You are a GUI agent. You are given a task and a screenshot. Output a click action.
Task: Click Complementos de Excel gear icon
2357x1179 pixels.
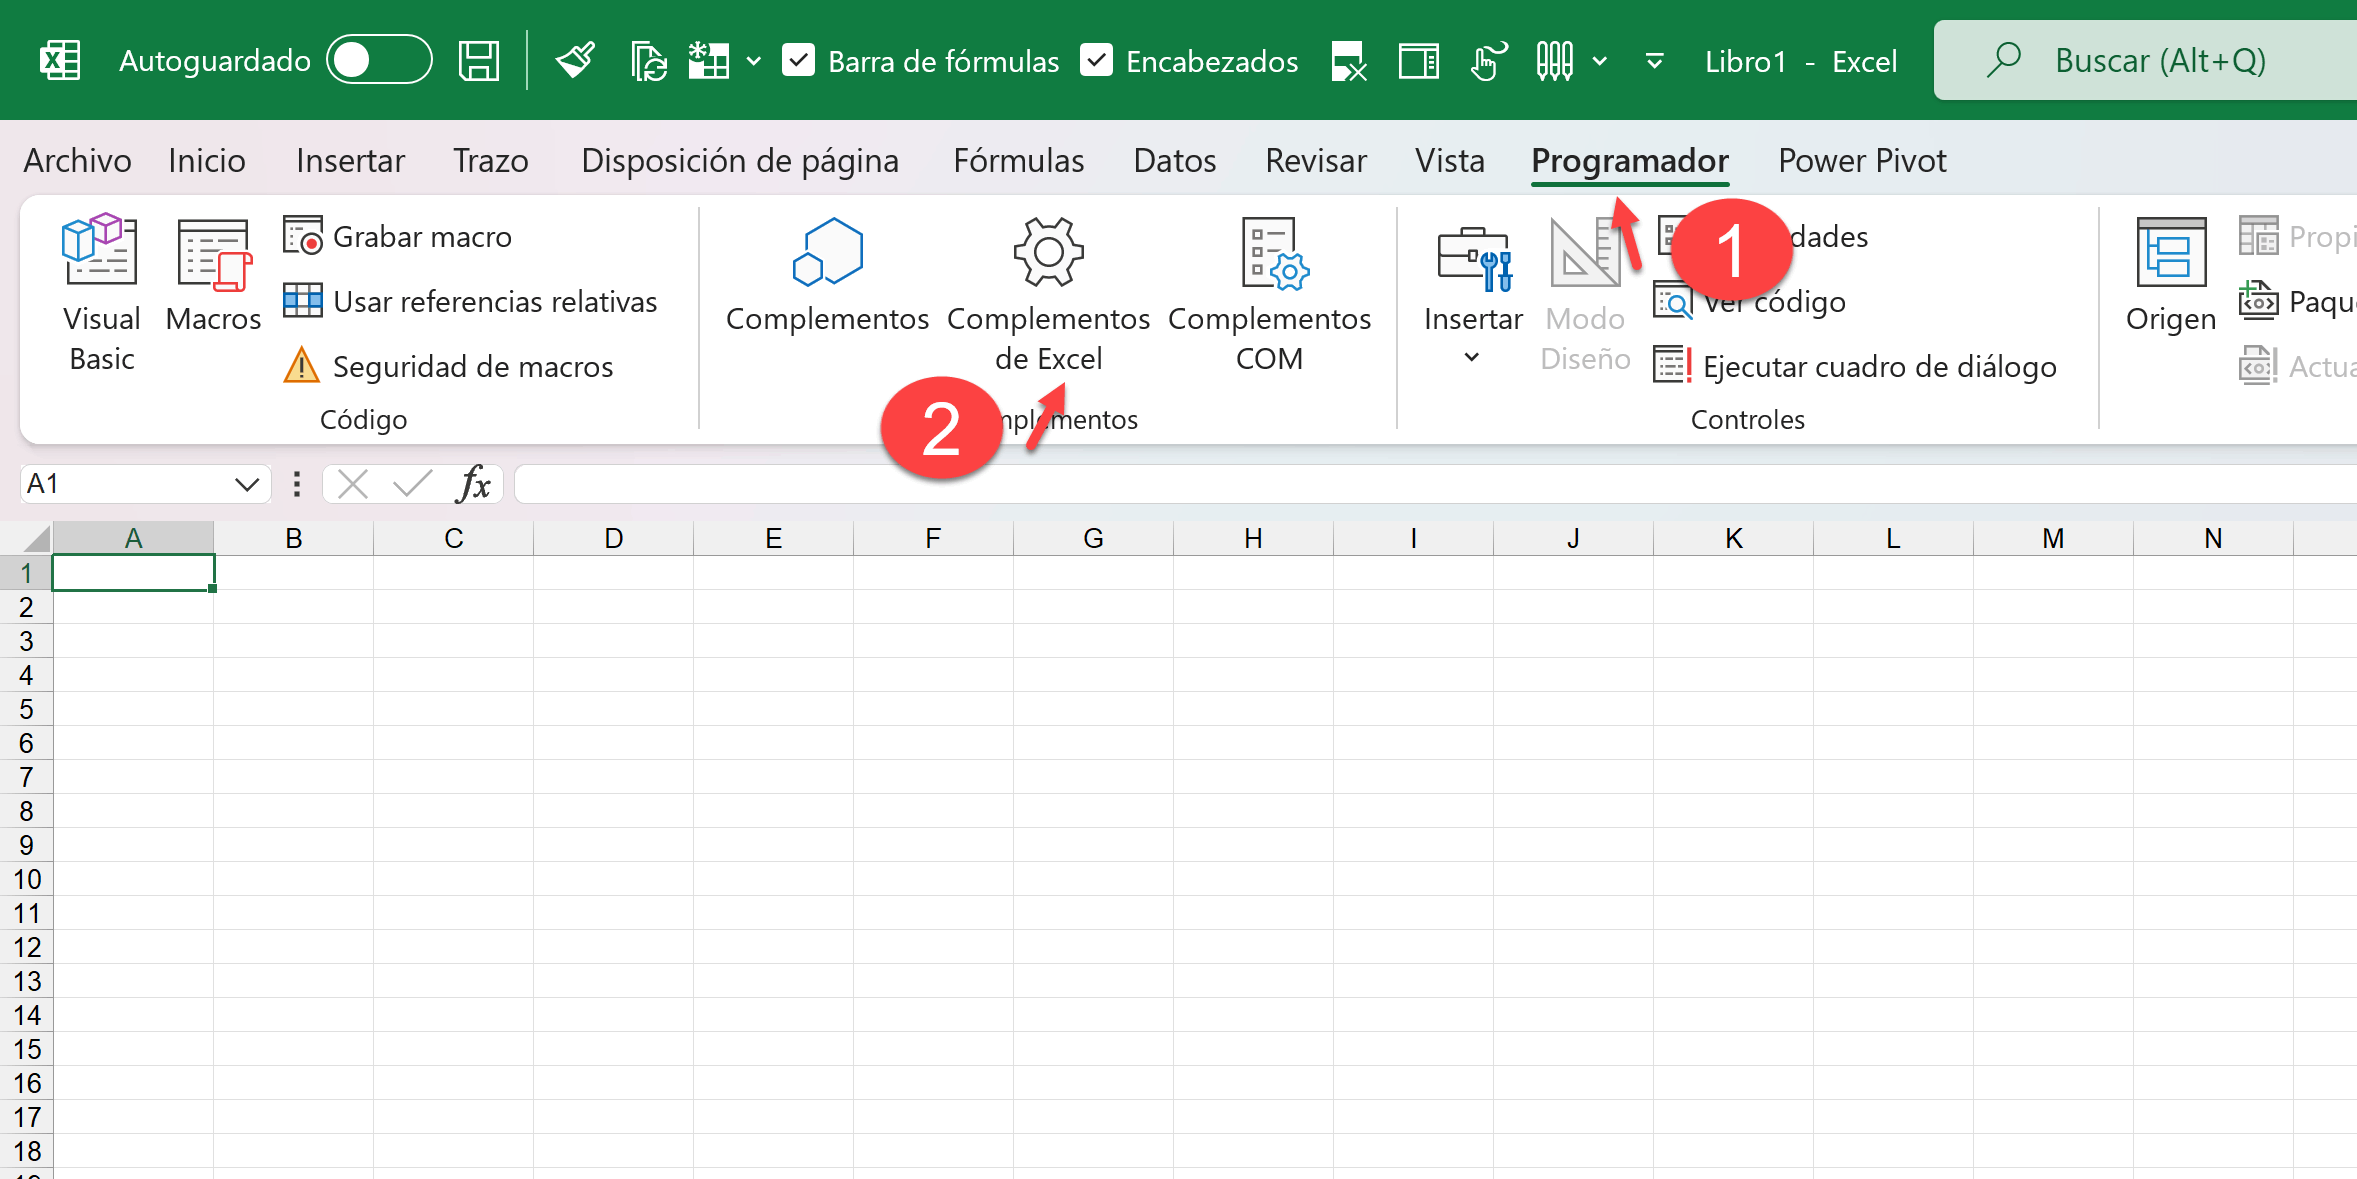1048,252
